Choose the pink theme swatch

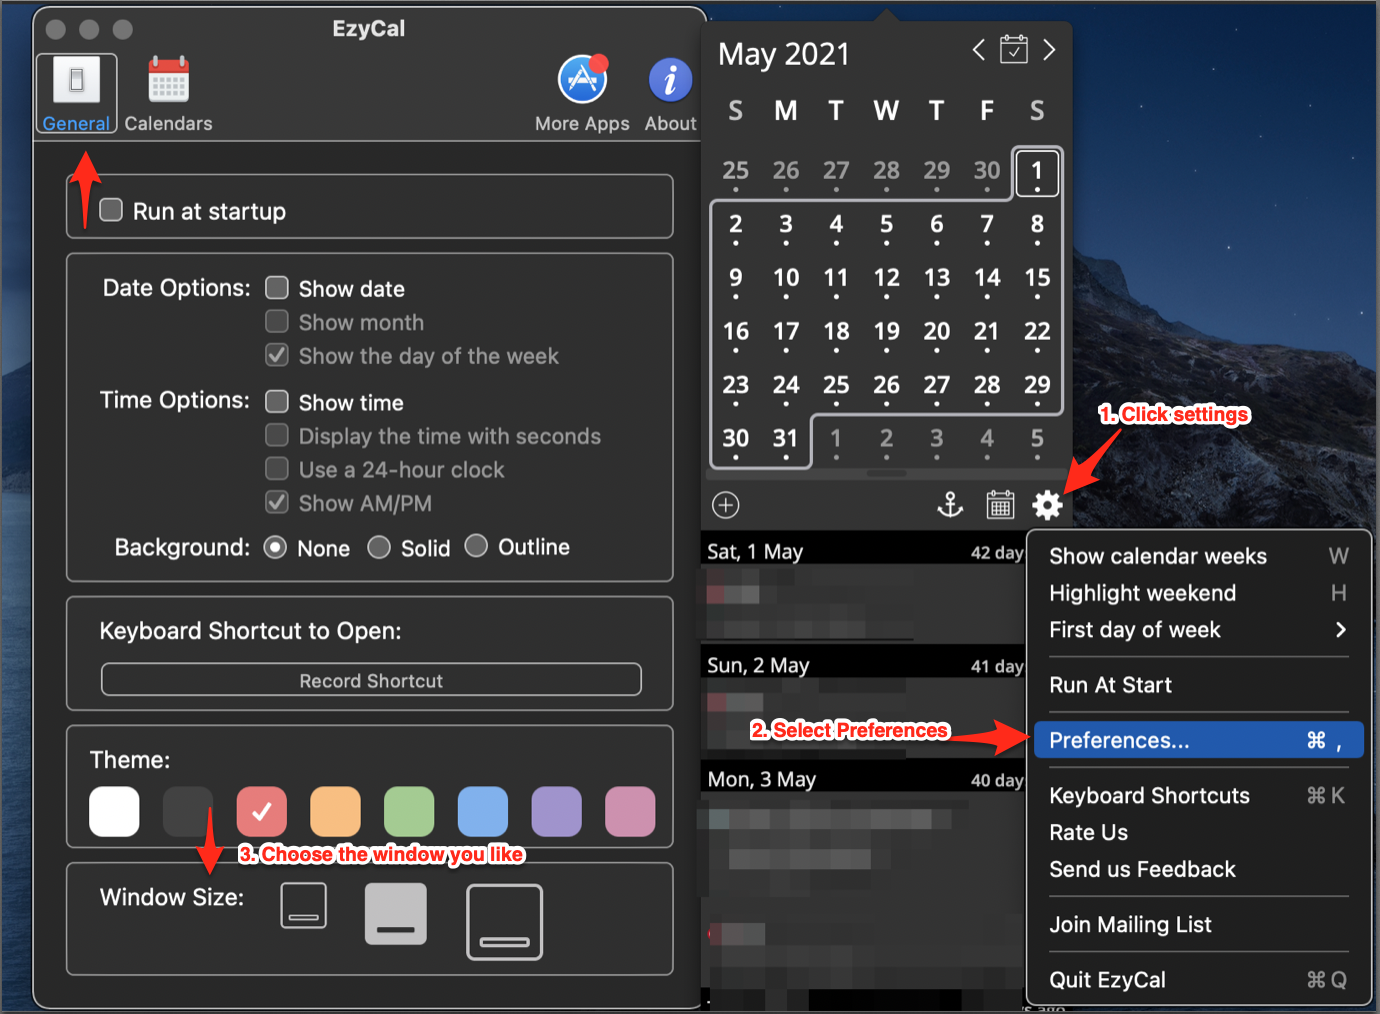630,811
